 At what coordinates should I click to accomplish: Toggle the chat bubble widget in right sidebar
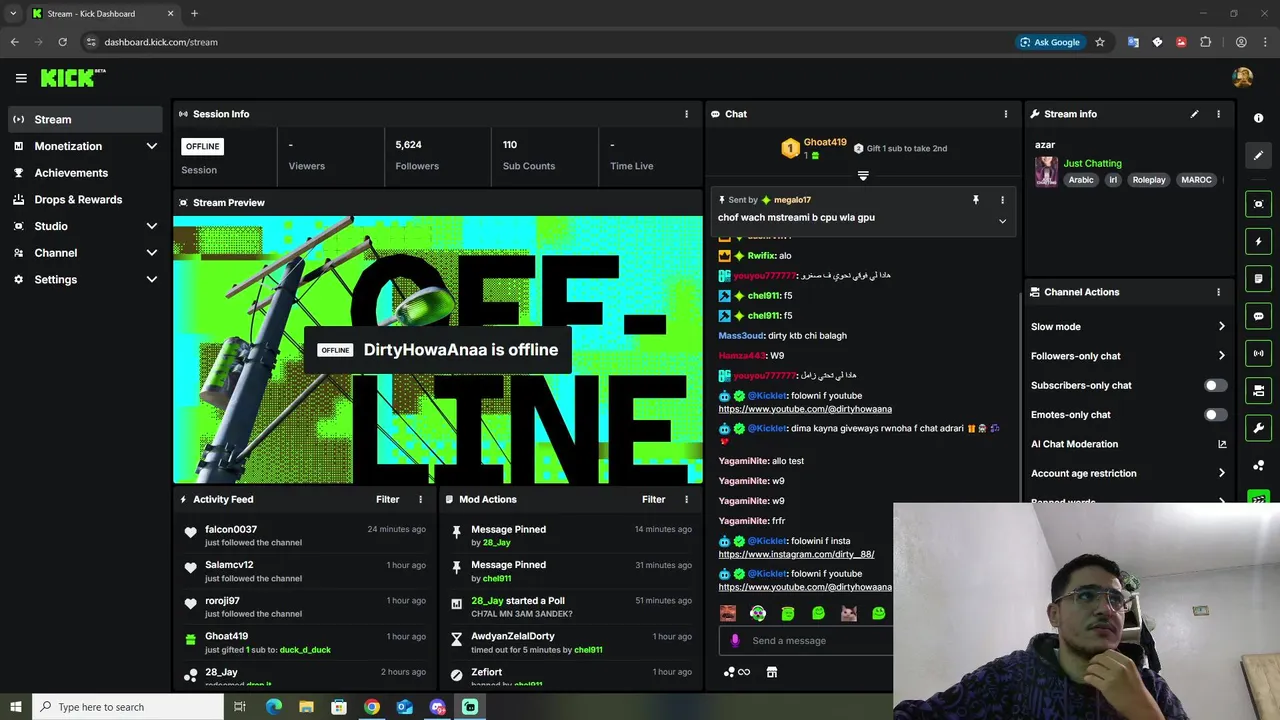(x=1258, y=316)
